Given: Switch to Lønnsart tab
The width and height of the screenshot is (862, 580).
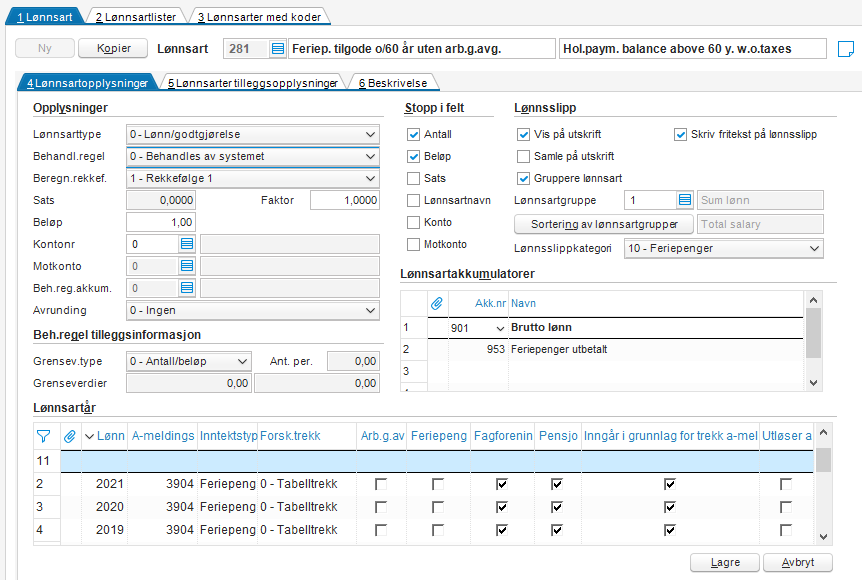Looking at the screenshot, I should point(45,17).
